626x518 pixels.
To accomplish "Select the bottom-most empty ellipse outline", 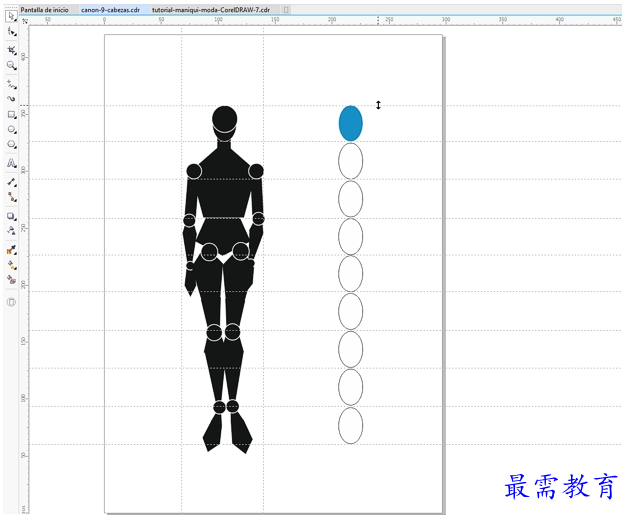I will 351,425.
